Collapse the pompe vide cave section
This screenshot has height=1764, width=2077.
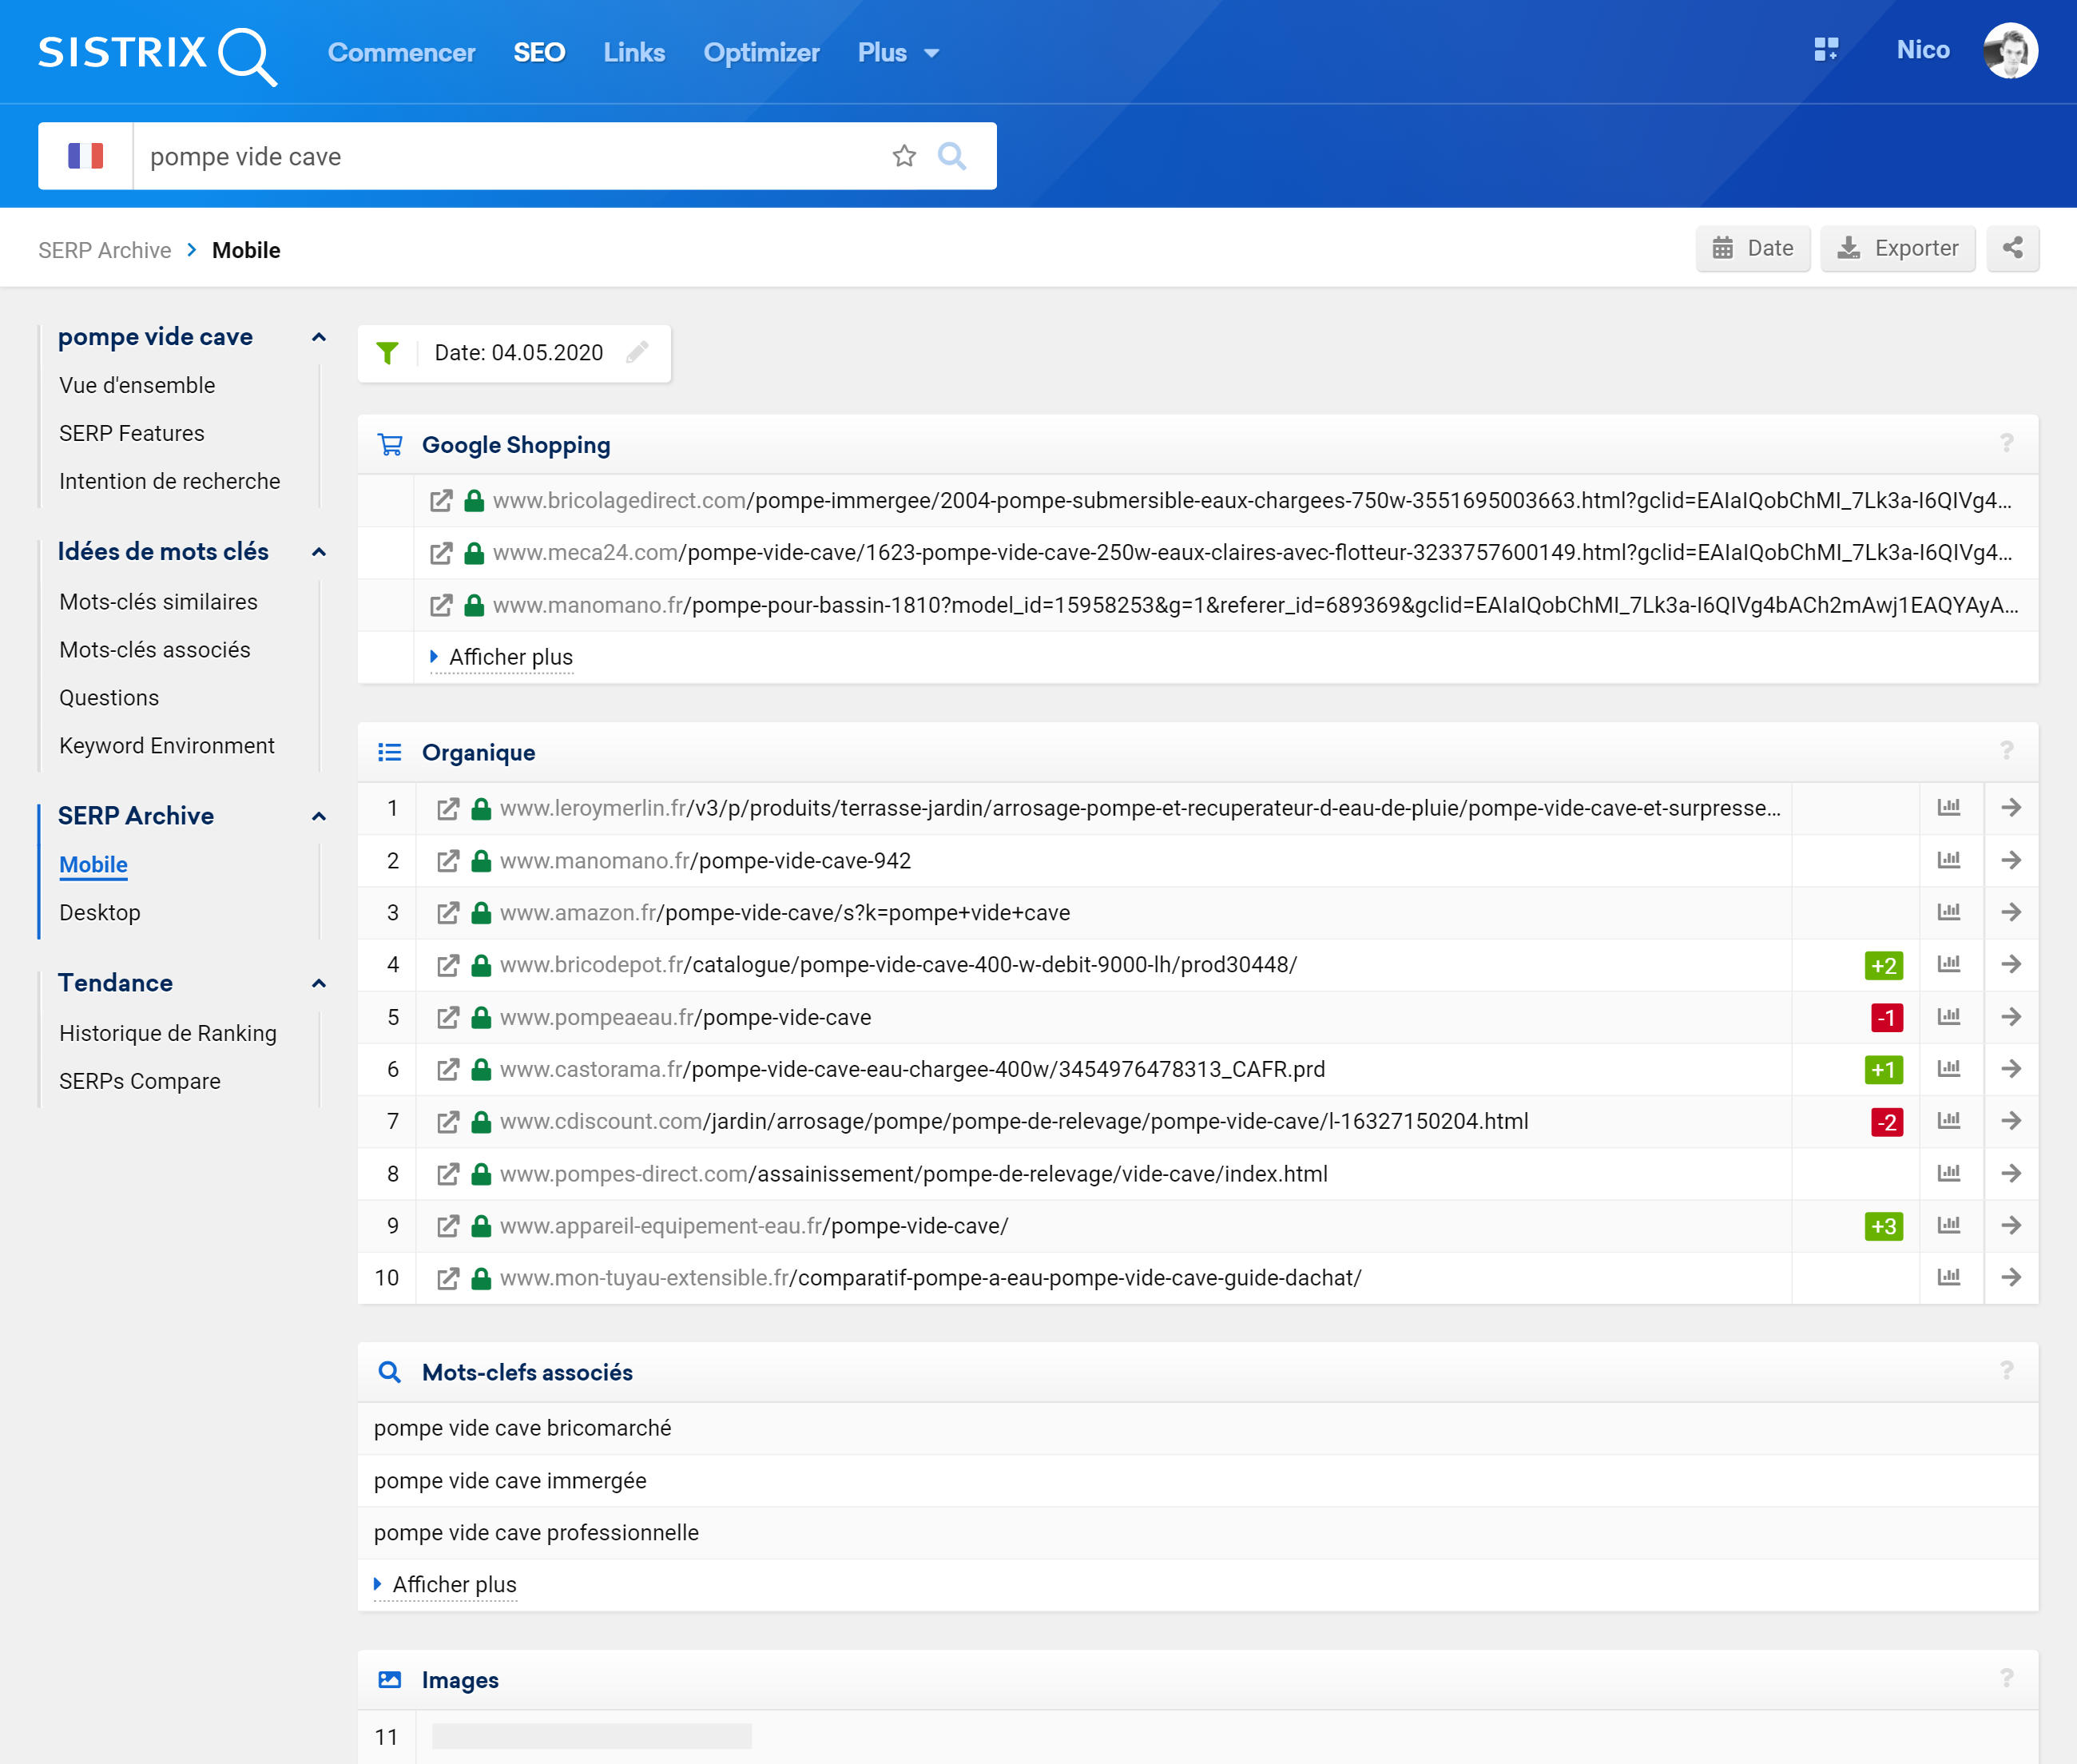pyautogui.click(x=319, y=337)
